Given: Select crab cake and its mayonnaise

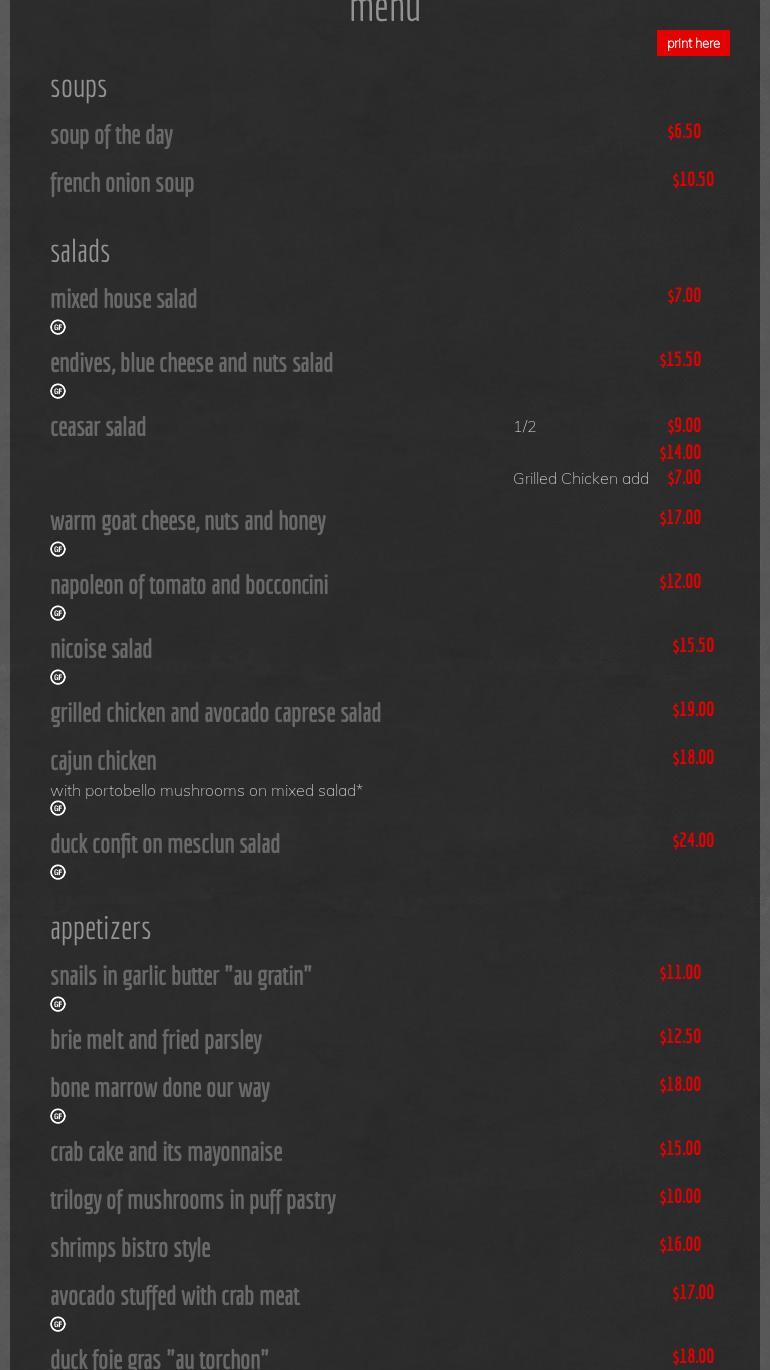Looking at the screenshot, I should coord(166,1151).
